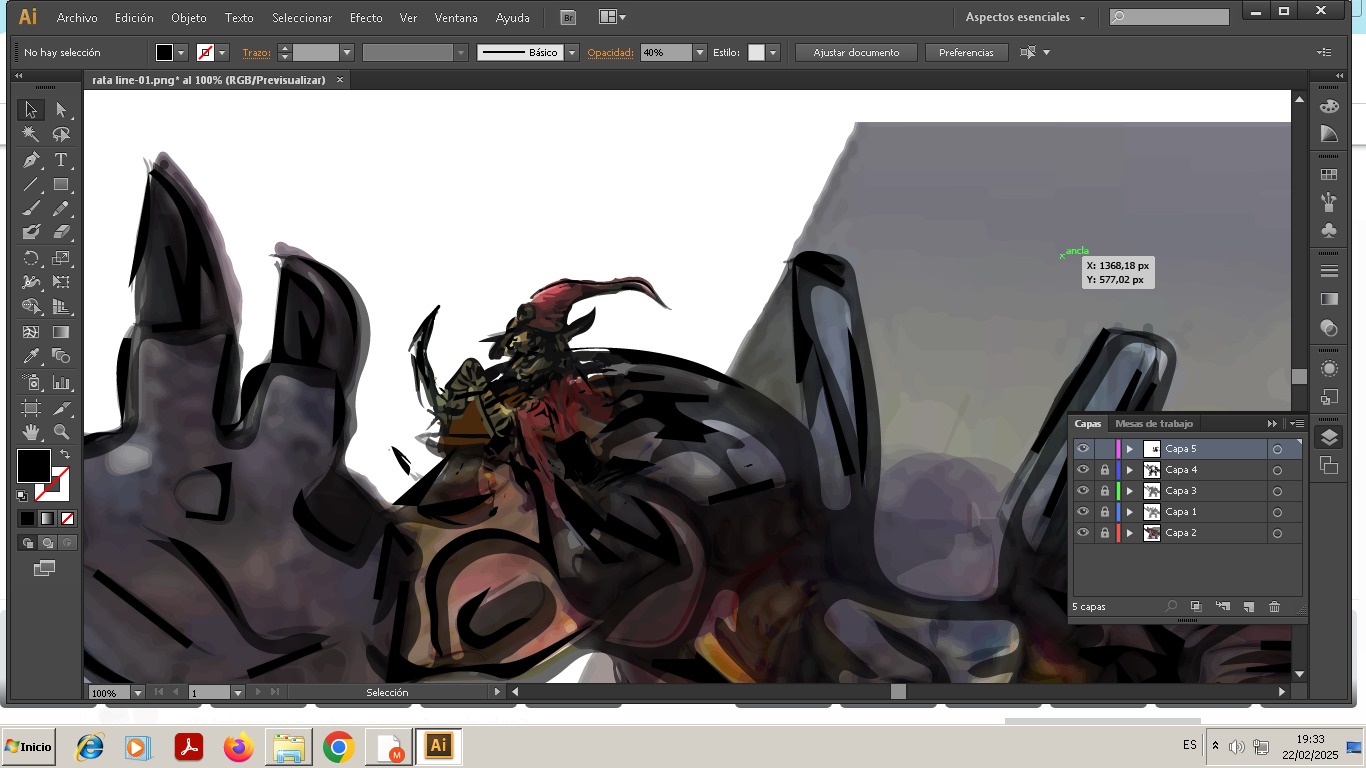
Task: Pick the Lasso tool
Action: point(61,135)
